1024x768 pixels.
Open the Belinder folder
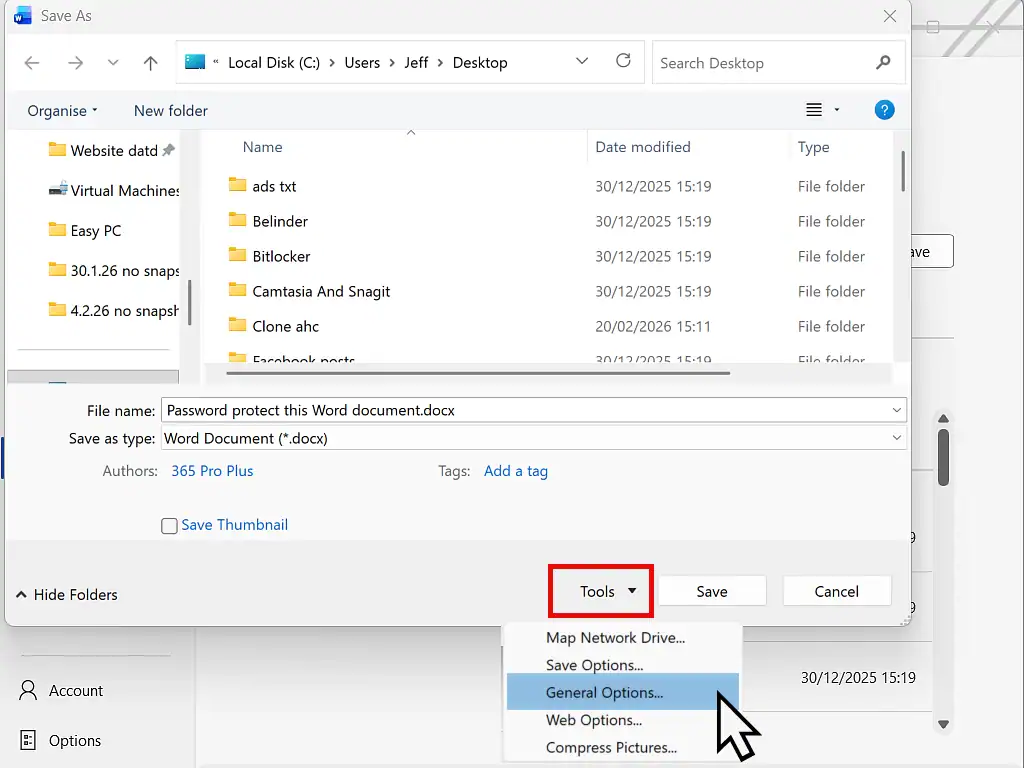point(281,221)
